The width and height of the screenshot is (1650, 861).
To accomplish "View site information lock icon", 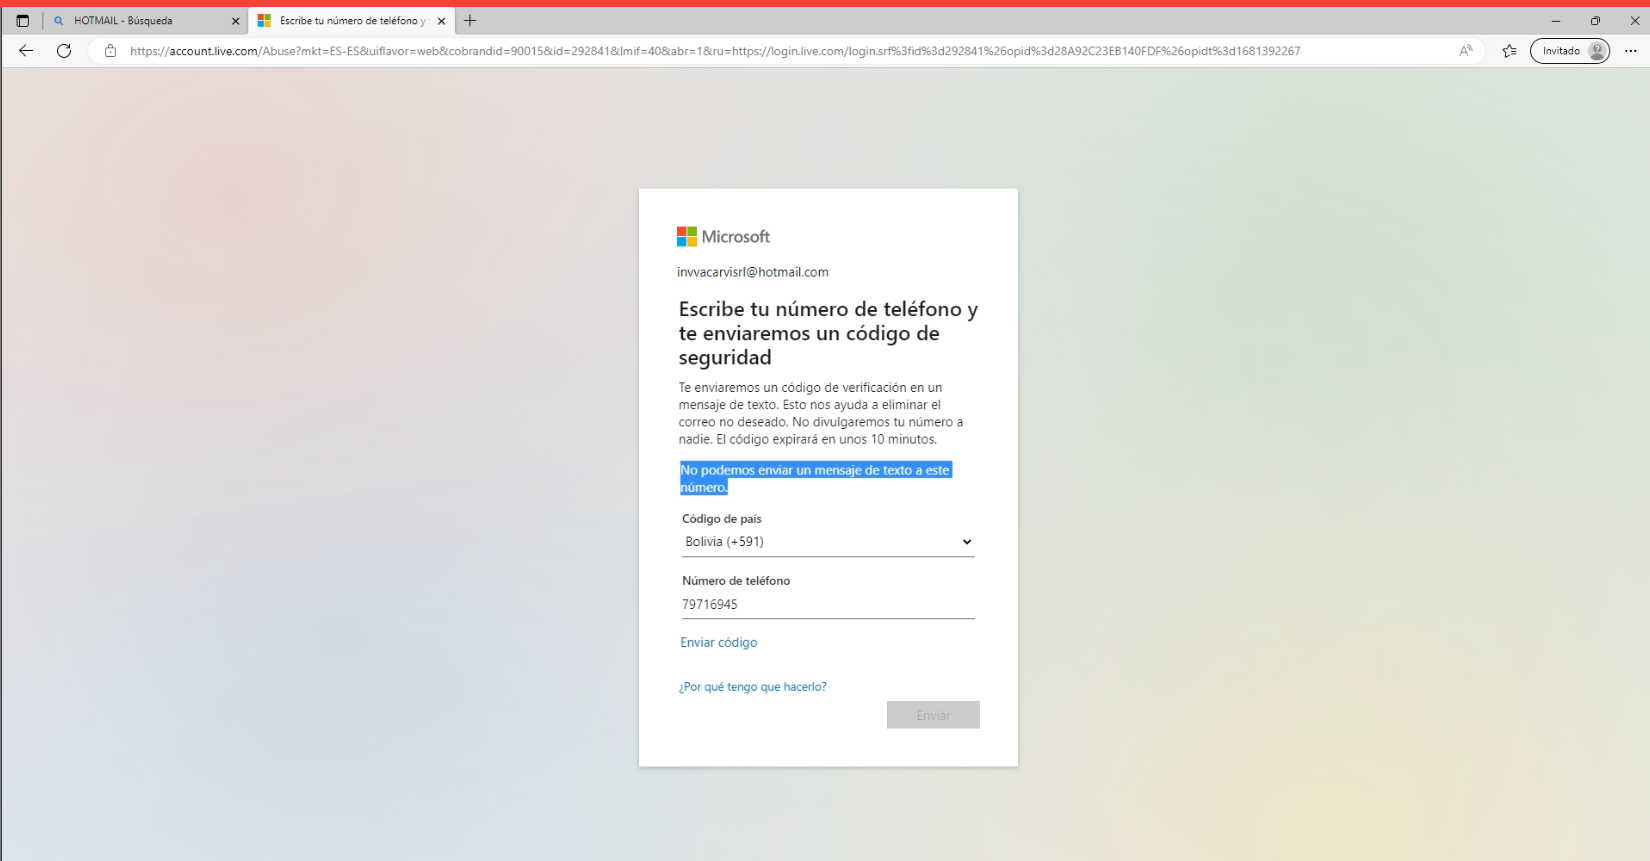I will [x=110, y=51].
